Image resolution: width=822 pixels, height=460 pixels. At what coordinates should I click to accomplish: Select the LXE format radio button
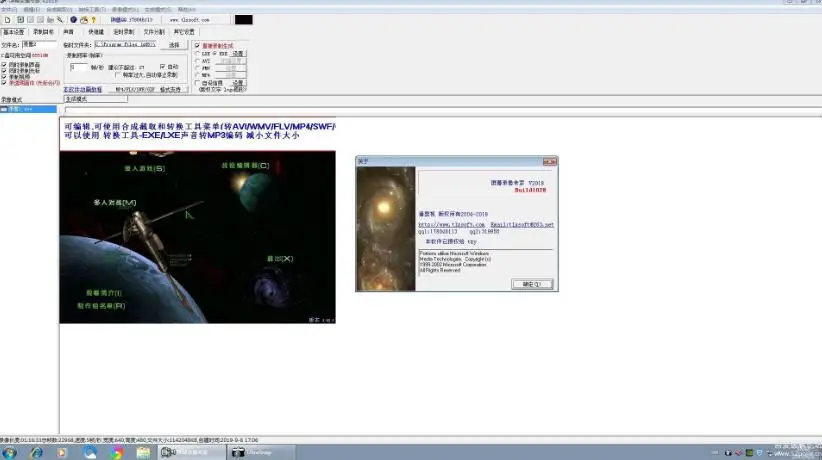(197, 54)
